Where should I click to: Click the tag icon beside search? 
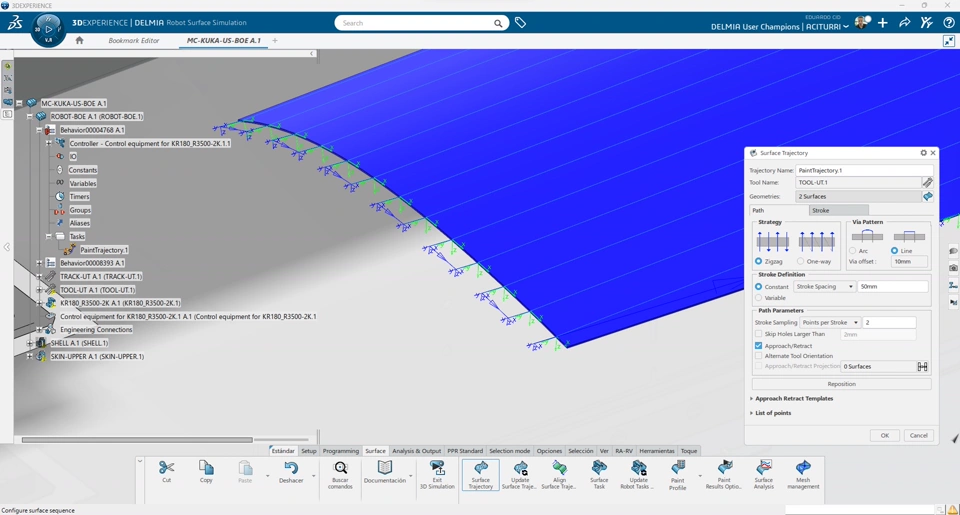tap(520, 23)
